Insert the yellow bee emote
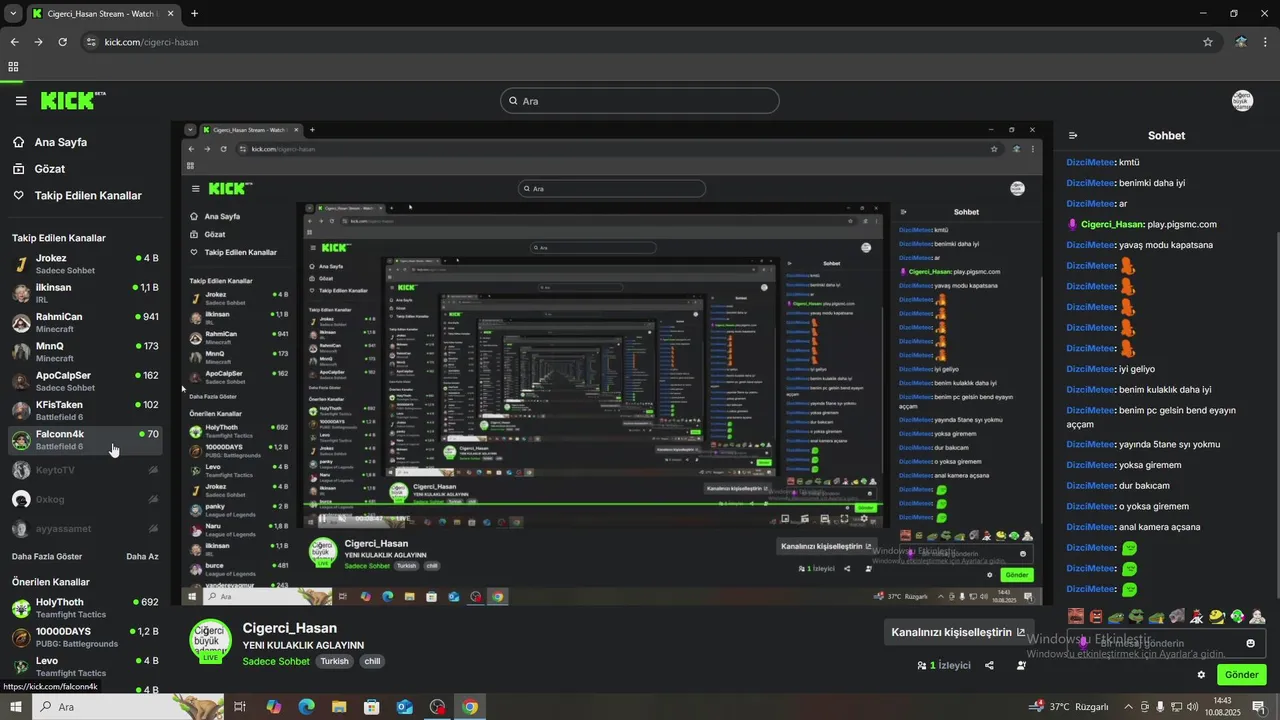1280x720 pixels. coord(1217,617)
